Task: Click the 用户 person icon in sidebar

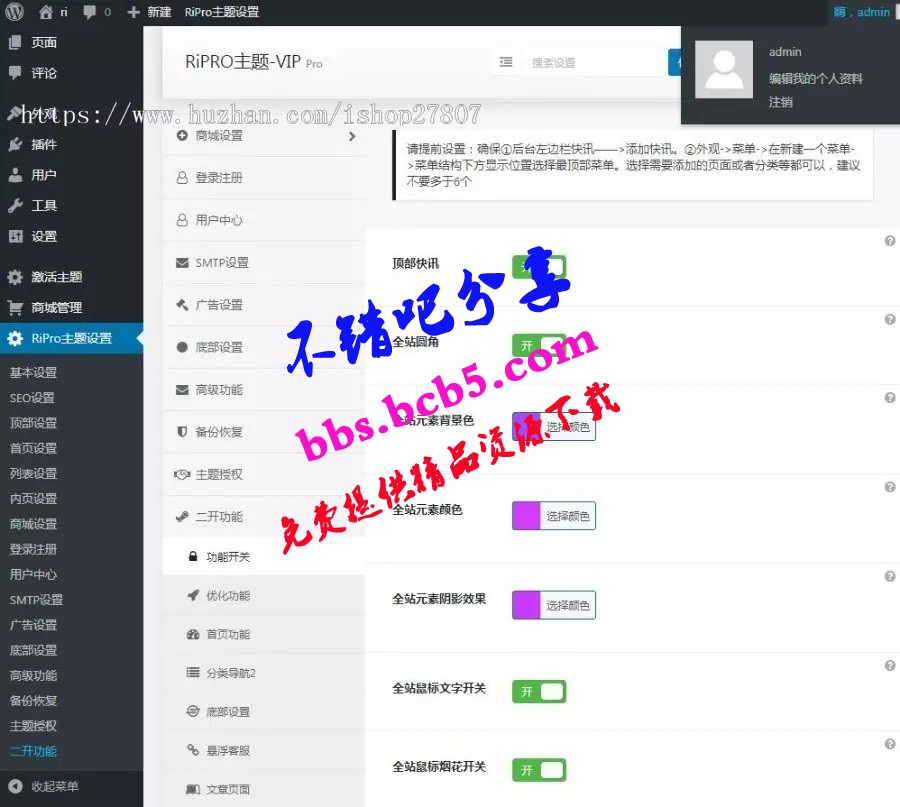Action: pyautogui.click(x=15, y=175)
